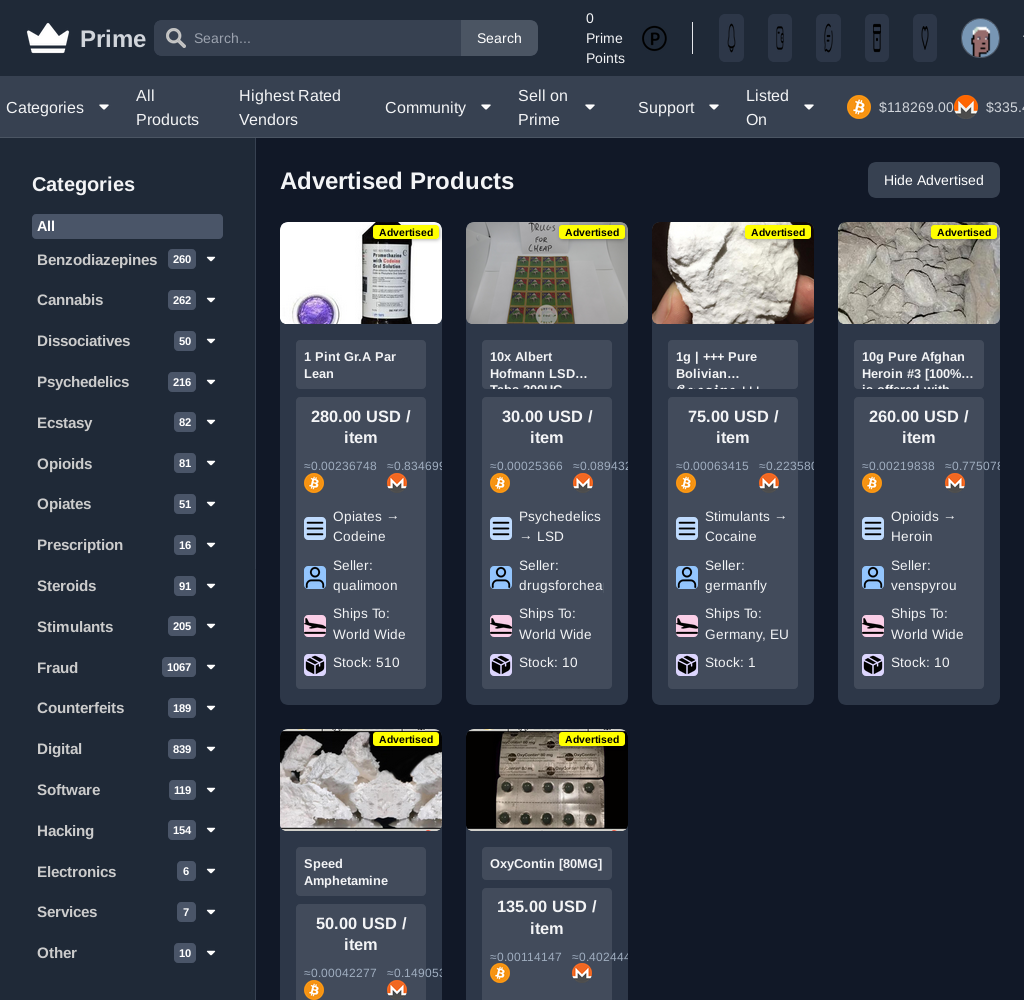Open thumbnail of the 10g Pure Afghan listing
1024x1000 pixels.
coord(918,273)
